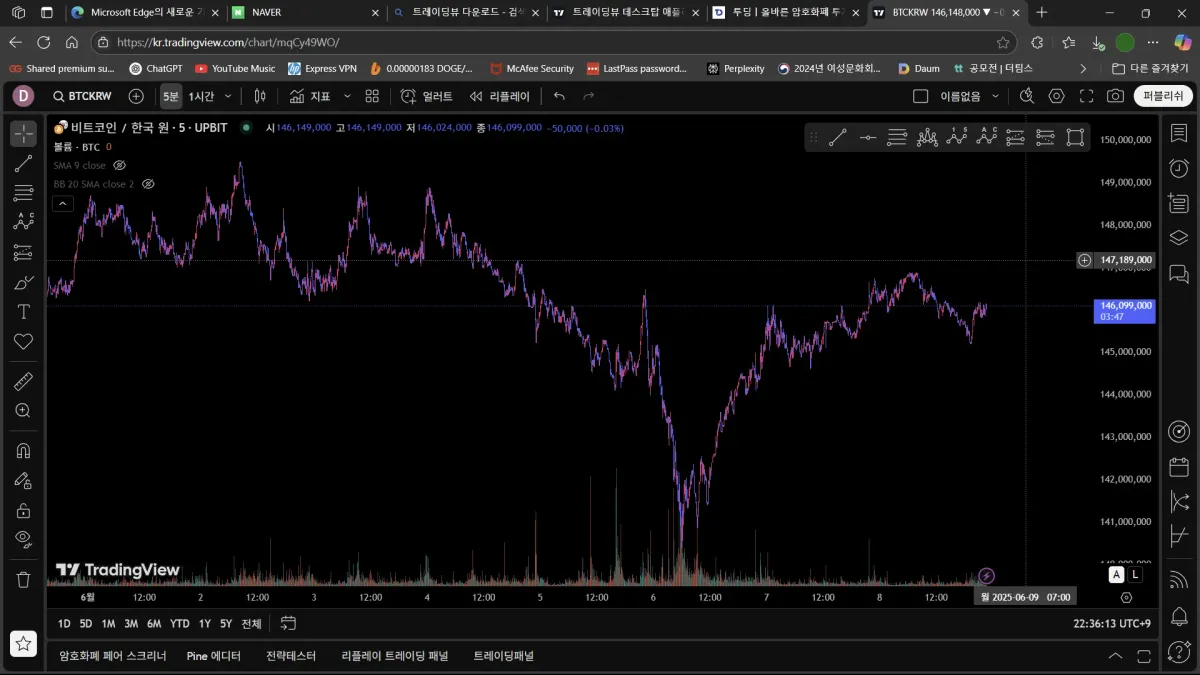Undo the last chart action
This screenshot has height=675, width=1200.
coord(559,96)
